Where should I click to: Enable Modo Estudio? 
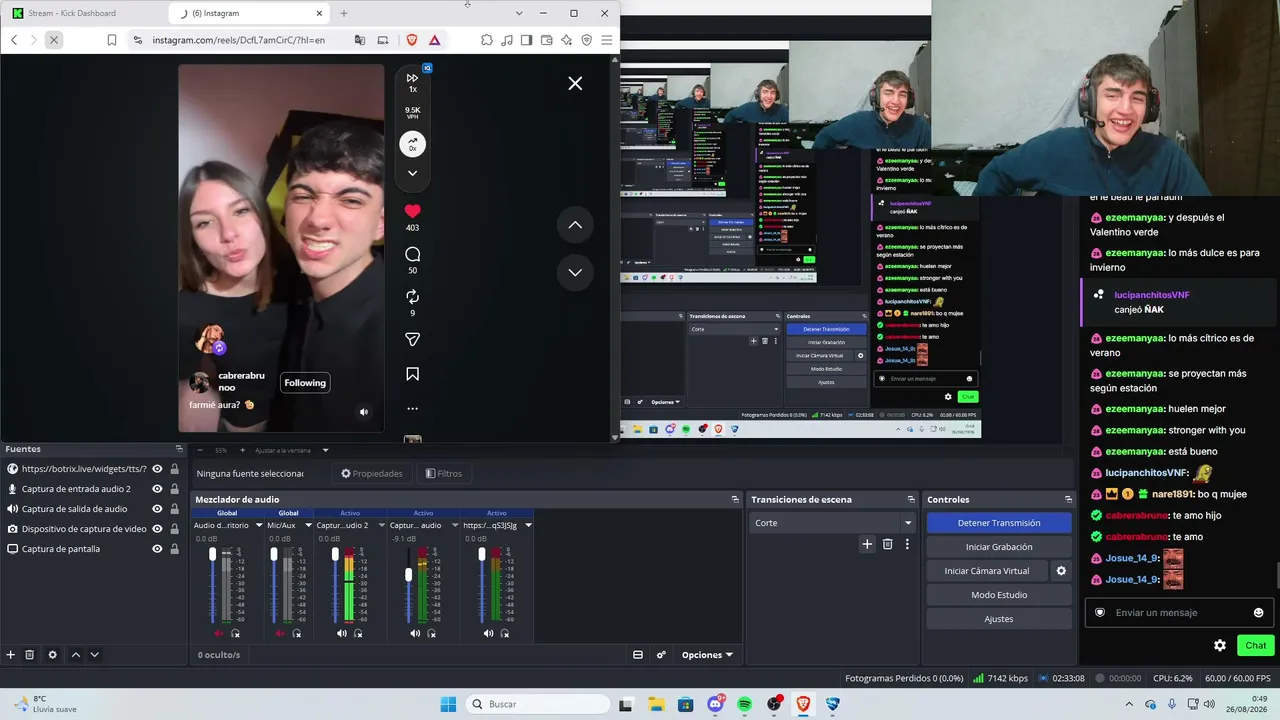click(x=999, y=595)
